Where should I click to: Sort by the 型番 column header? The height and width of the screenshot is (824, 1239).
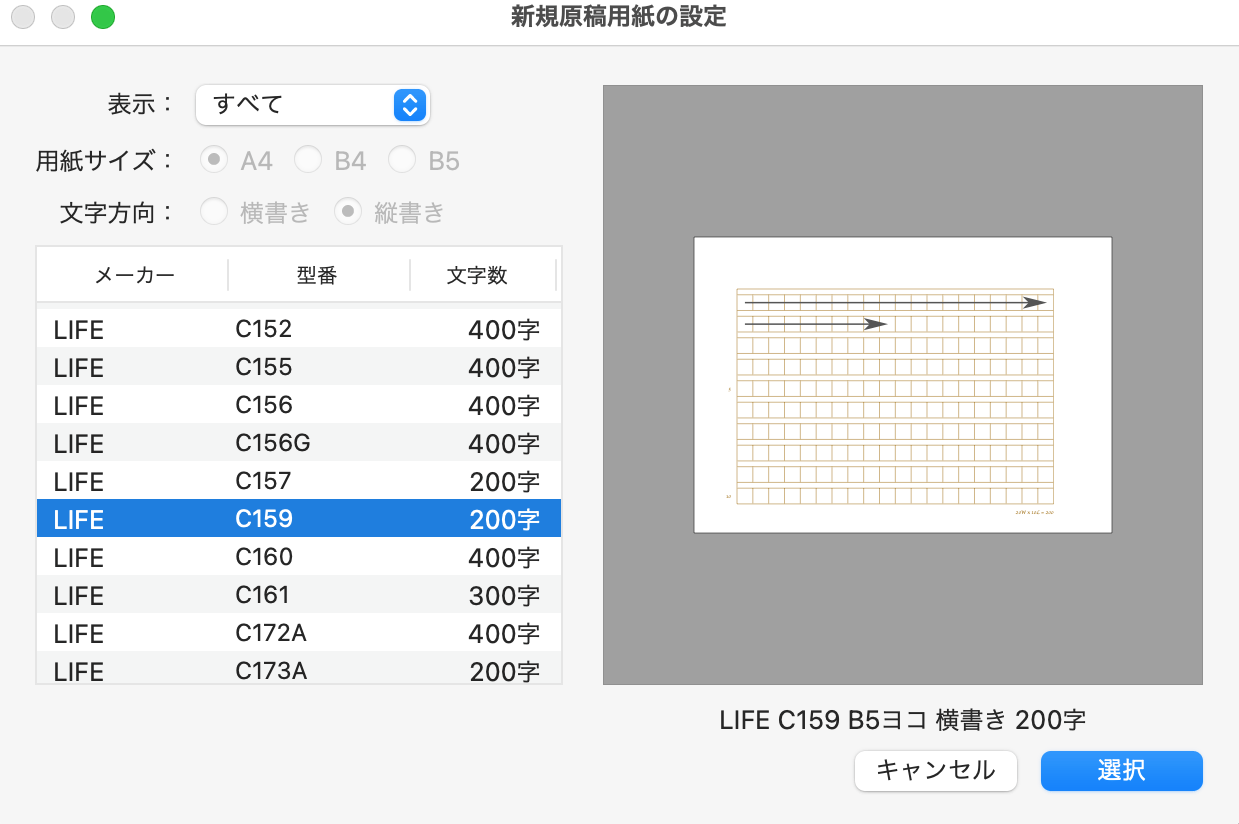point(318,276)
